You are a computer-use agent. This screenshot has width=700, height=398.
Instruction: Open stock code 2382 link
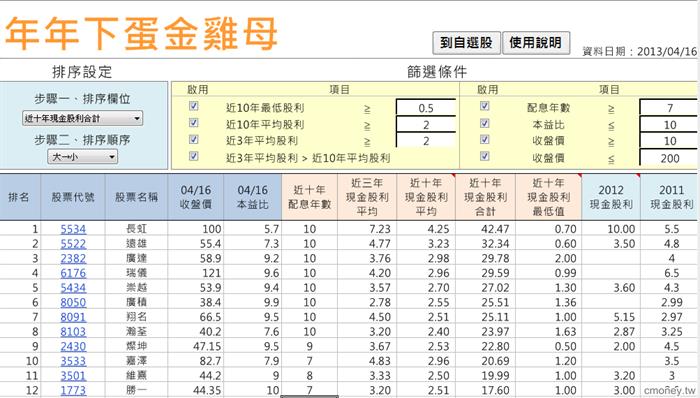click(x=73, y=258)
